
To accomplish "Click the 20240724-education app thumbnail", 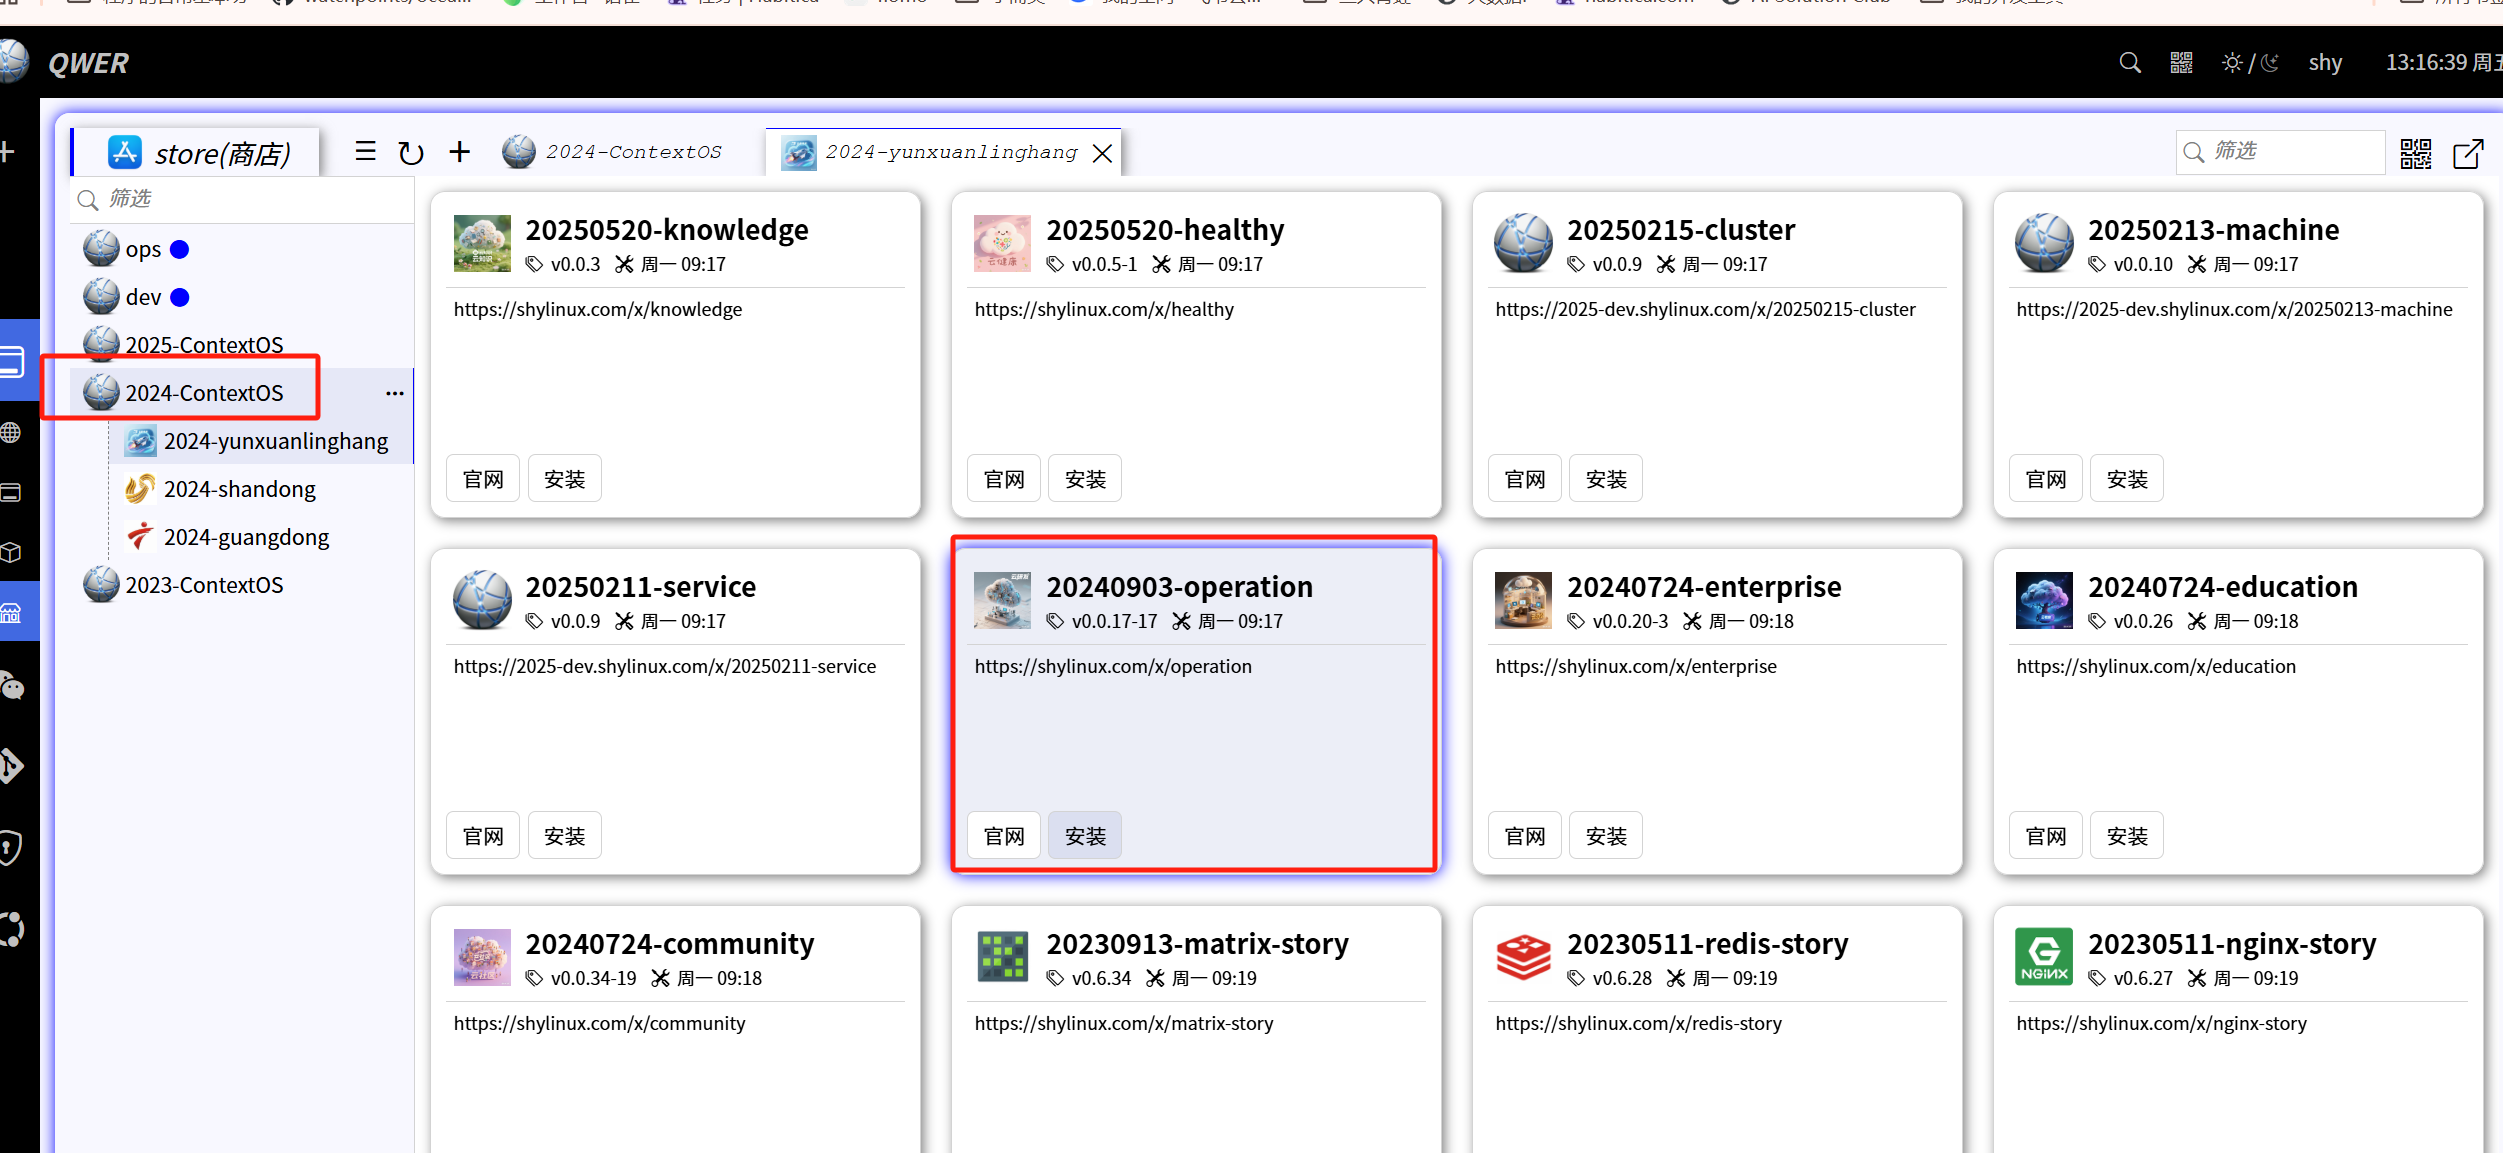I will tap(2044, 600).
